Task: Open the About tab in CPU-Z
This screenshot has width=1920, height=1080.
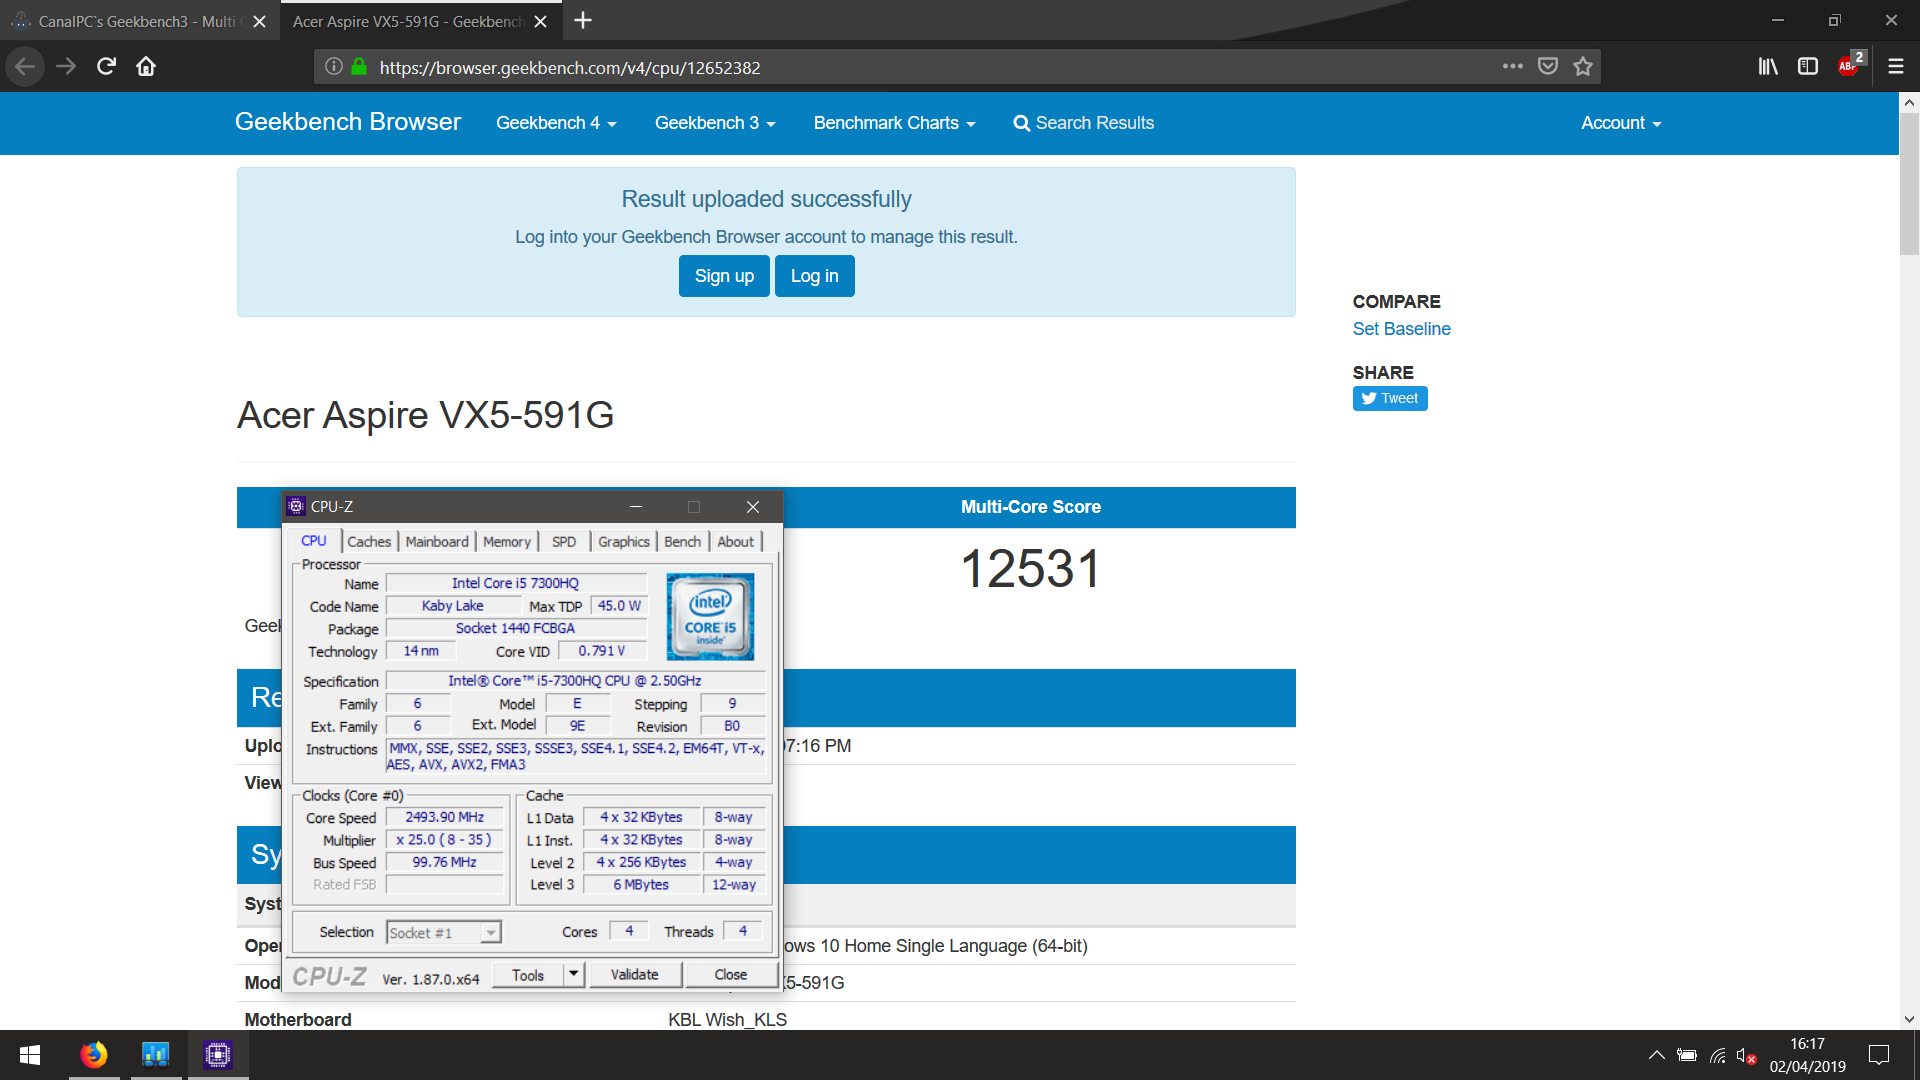Action: [x=736, y=542]
